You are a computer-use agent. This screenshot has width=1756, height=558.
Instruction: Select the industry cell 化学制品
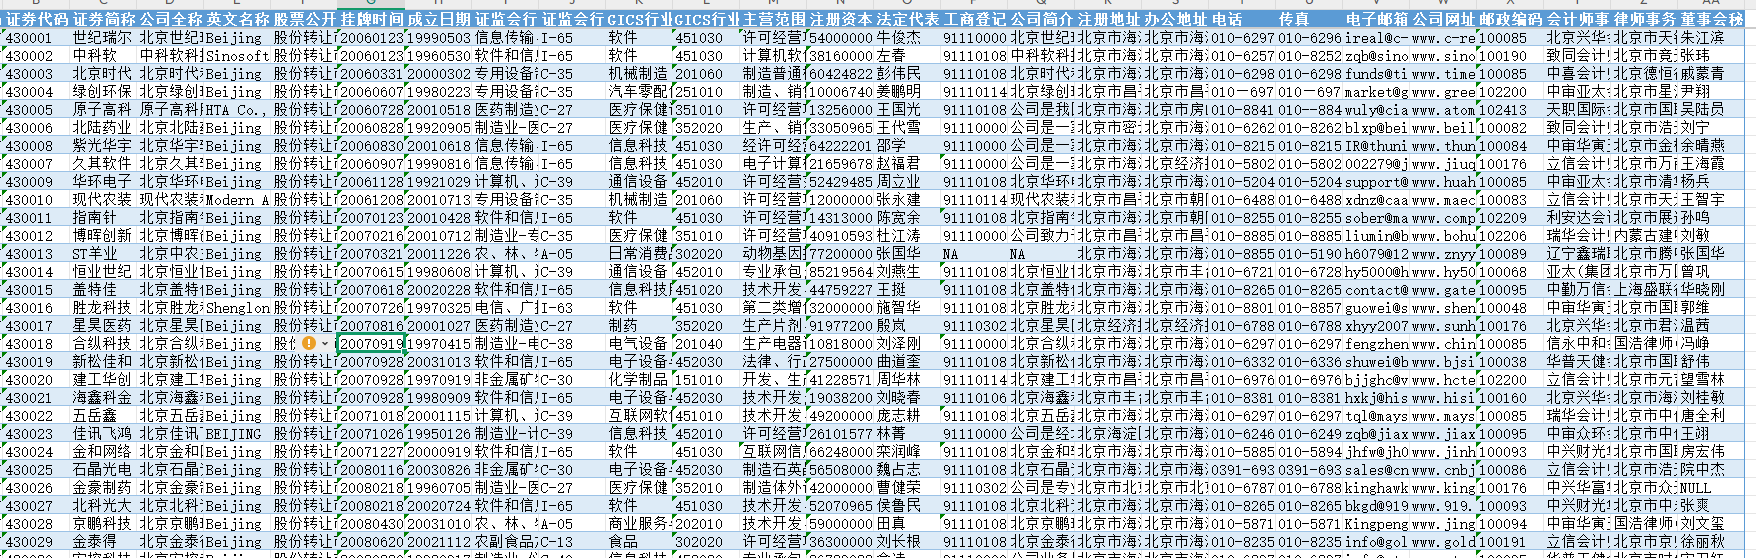tap(640, 379)
